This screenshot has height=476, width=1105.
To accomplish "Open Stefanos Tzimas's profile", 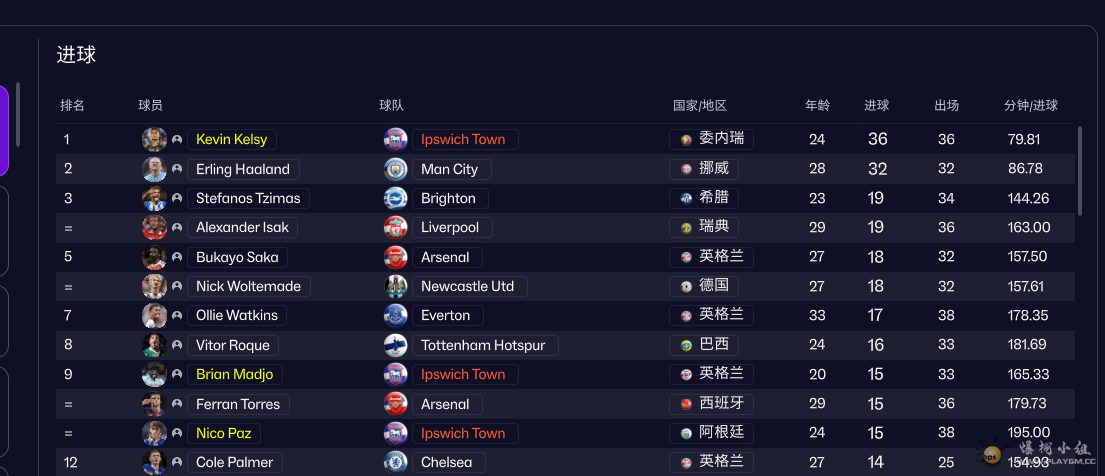I will coord(248,198).
